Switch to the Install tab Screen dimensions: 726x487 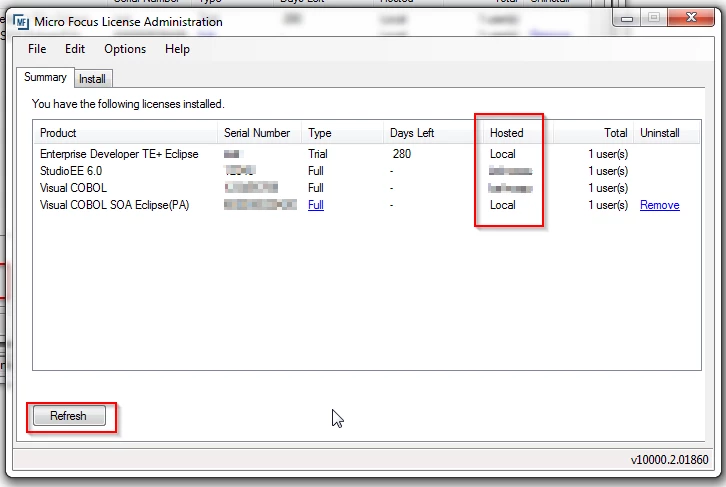click(x=92, y=79)
